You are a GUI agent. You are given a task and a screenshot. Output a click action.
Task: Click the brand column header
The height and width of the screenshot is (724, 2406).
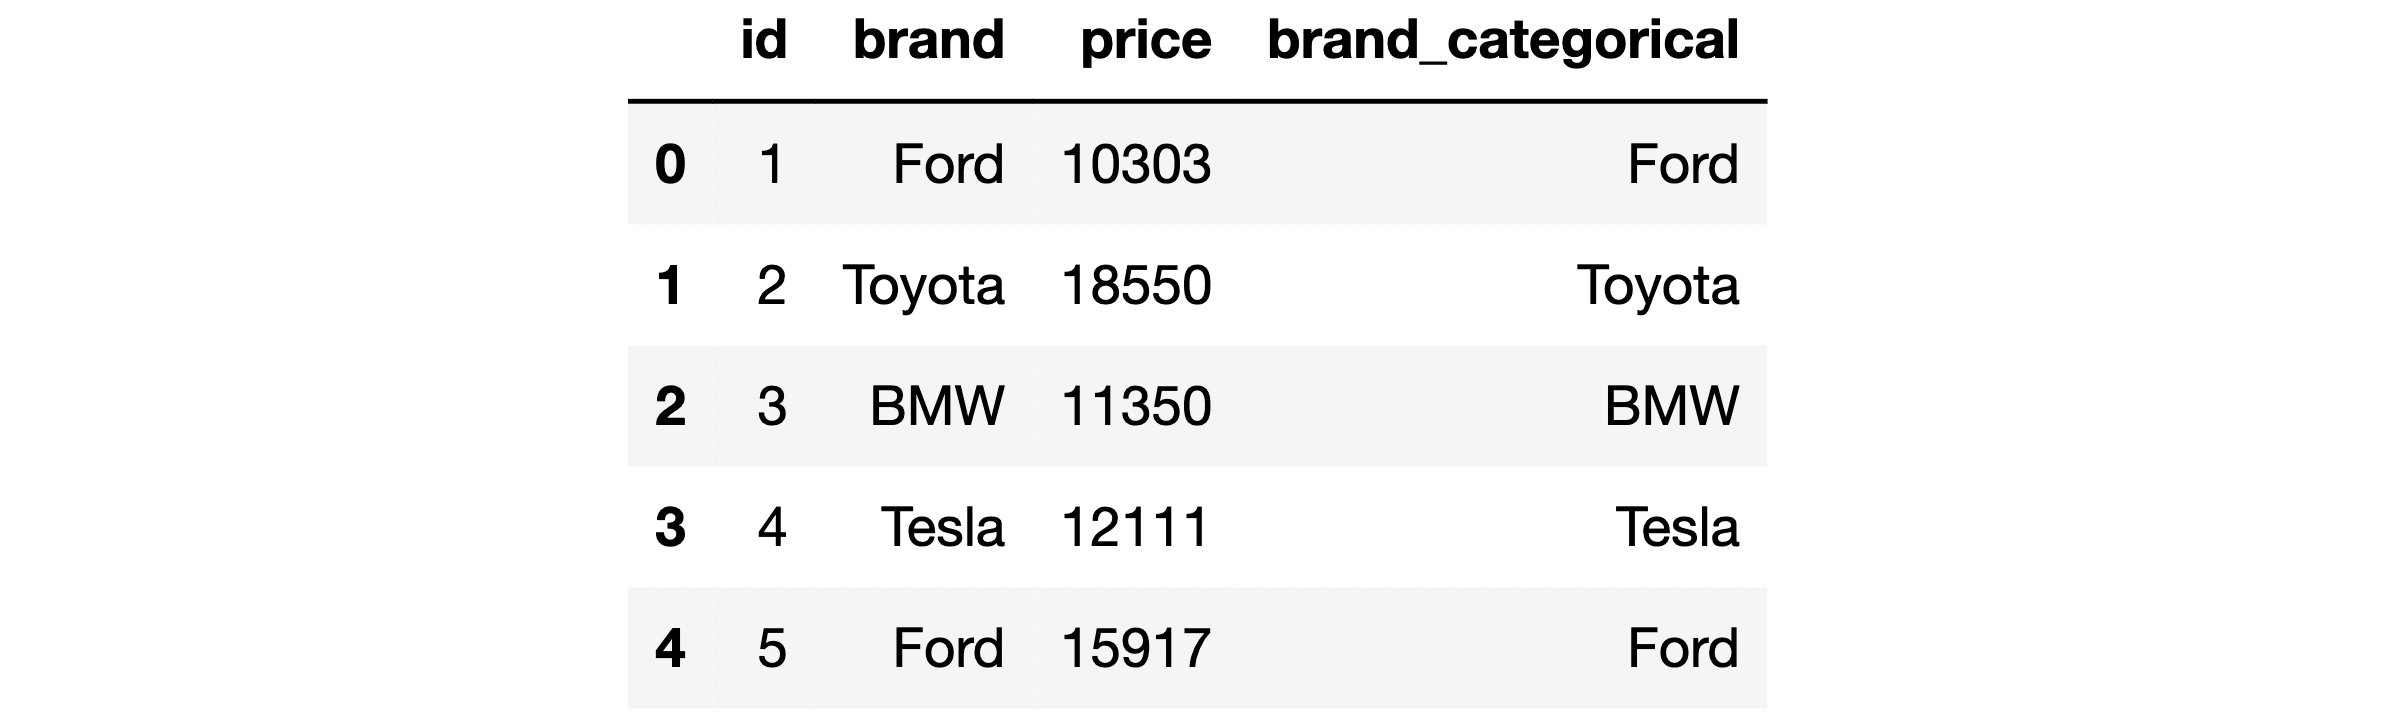[928, 41]
